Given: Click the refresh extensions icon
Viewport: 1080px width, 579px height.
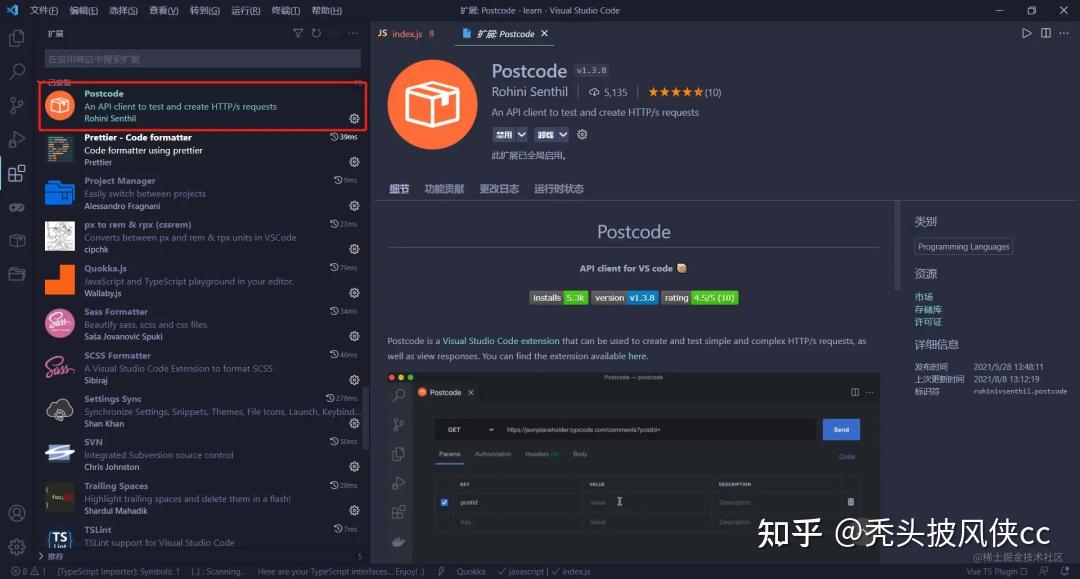Looking at the screenshot, I should click(316, 33).
